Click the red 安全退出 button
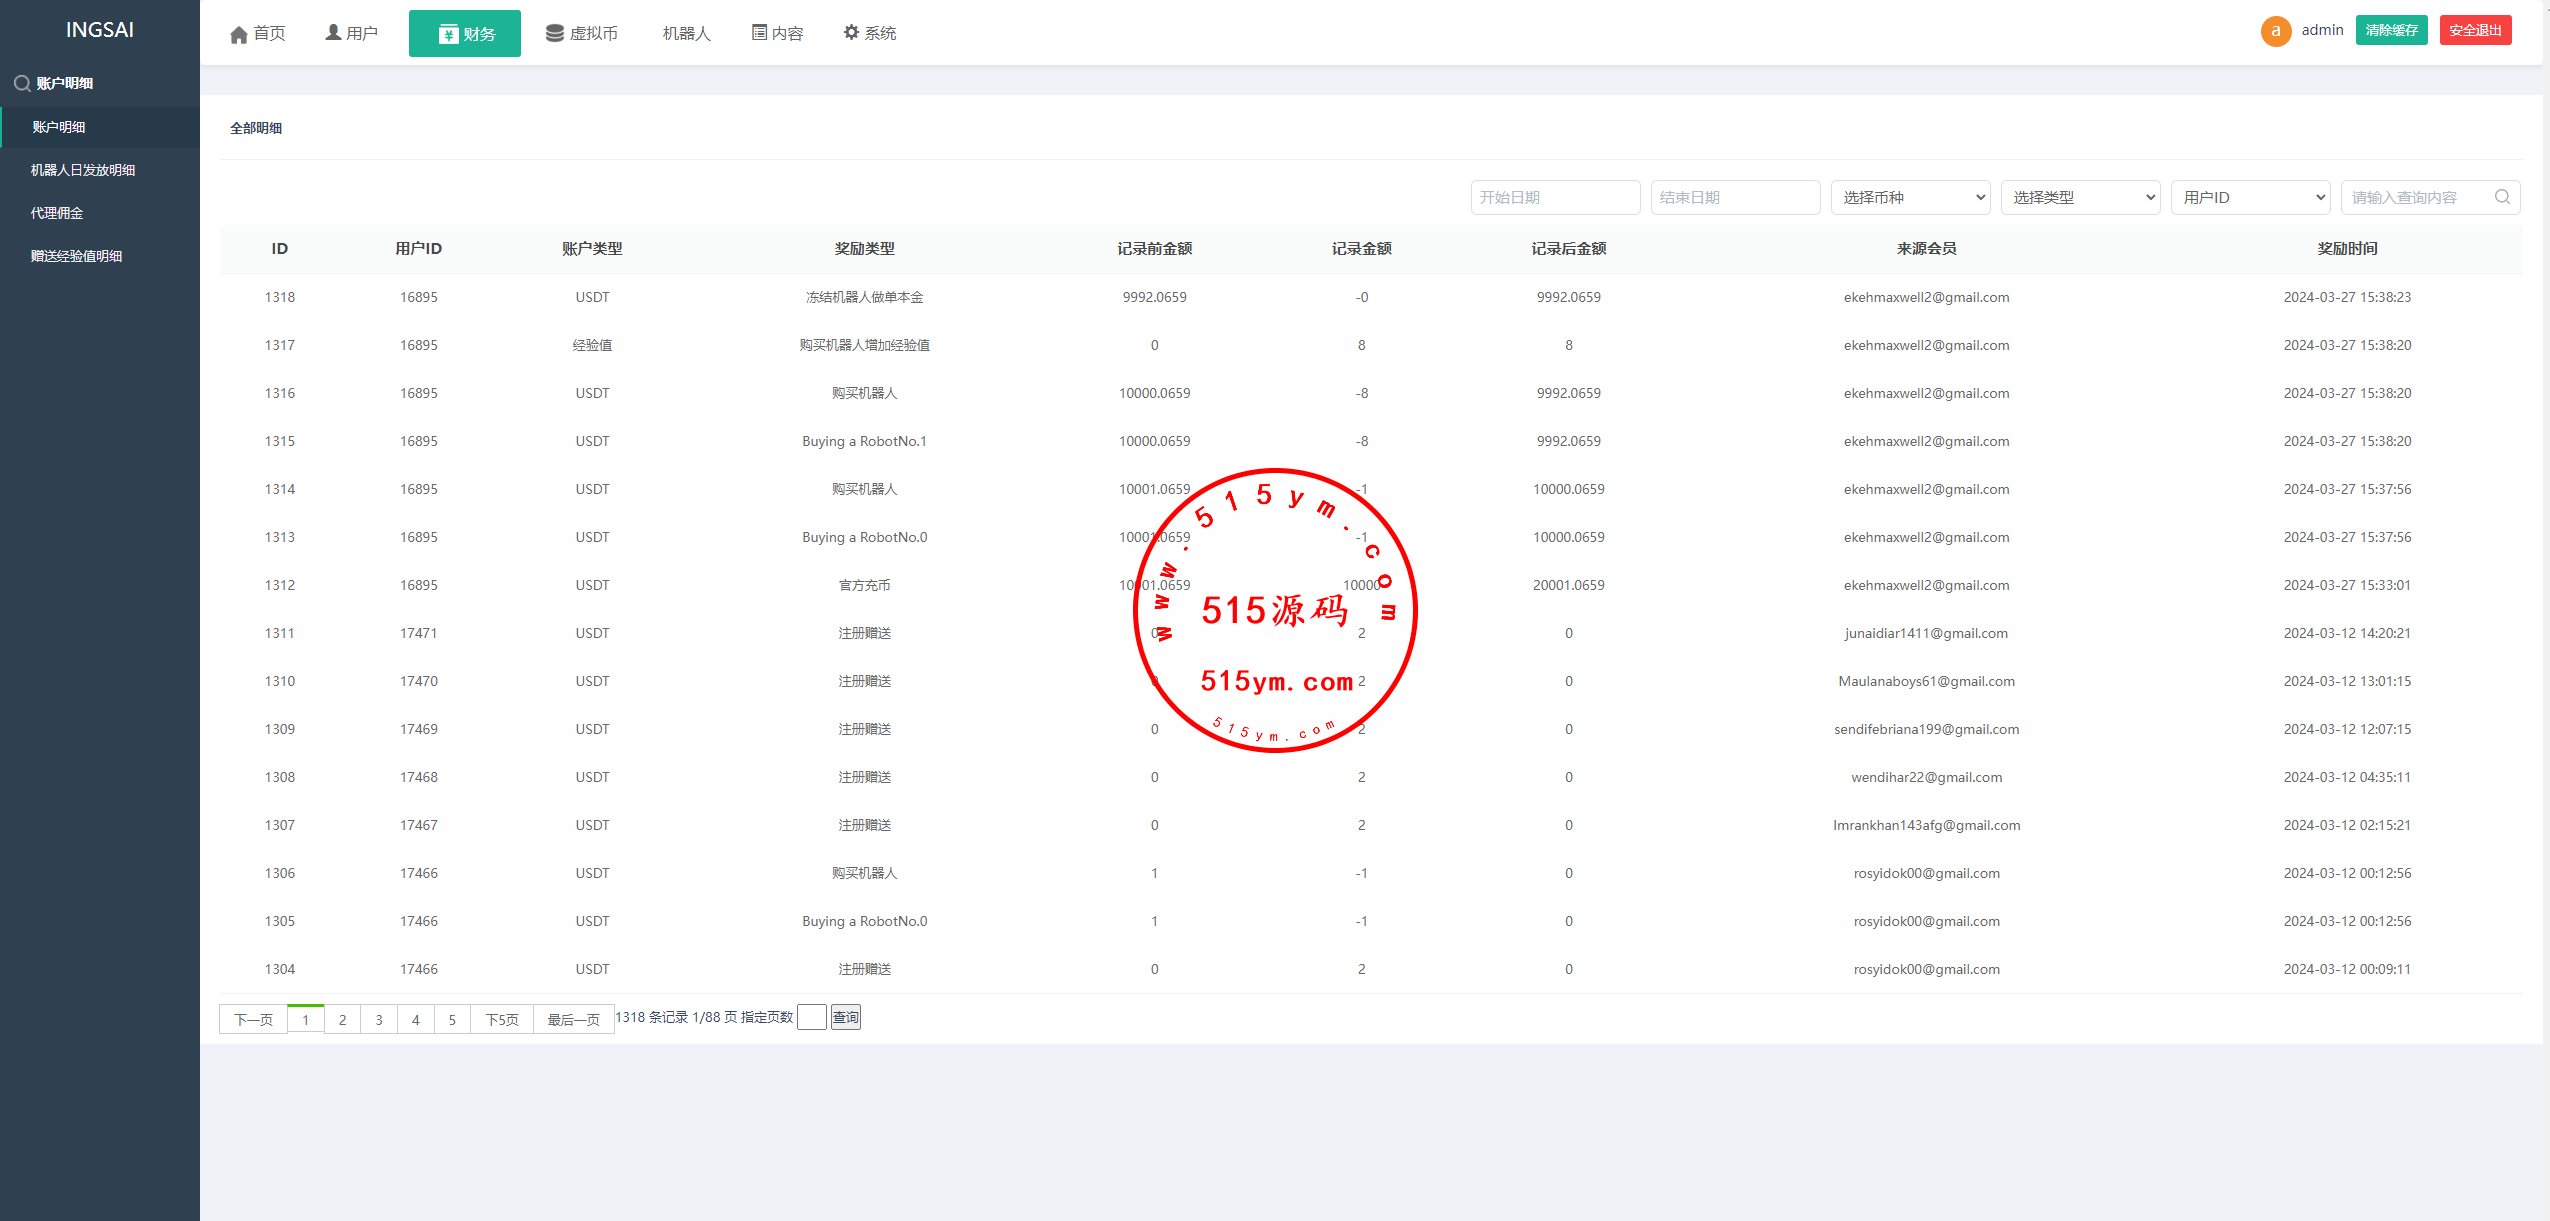Viewport: 2550px width, 1221px height. point(2475,30)
